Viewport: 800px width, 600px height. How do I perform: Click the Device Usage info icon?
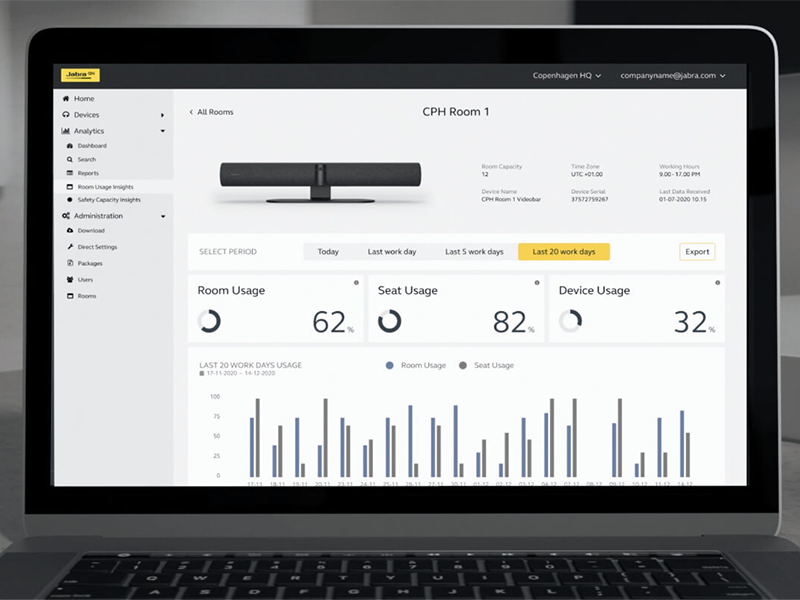coord(717,283)
